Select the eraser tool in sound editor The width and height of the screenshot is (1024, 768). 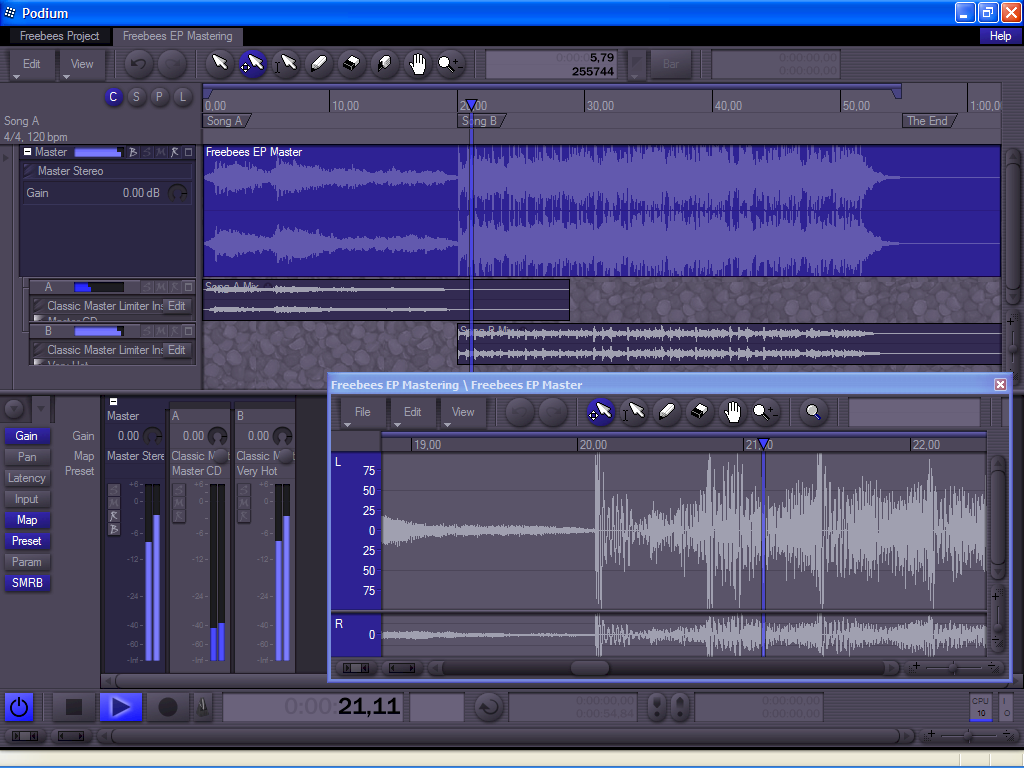point(699,412)
